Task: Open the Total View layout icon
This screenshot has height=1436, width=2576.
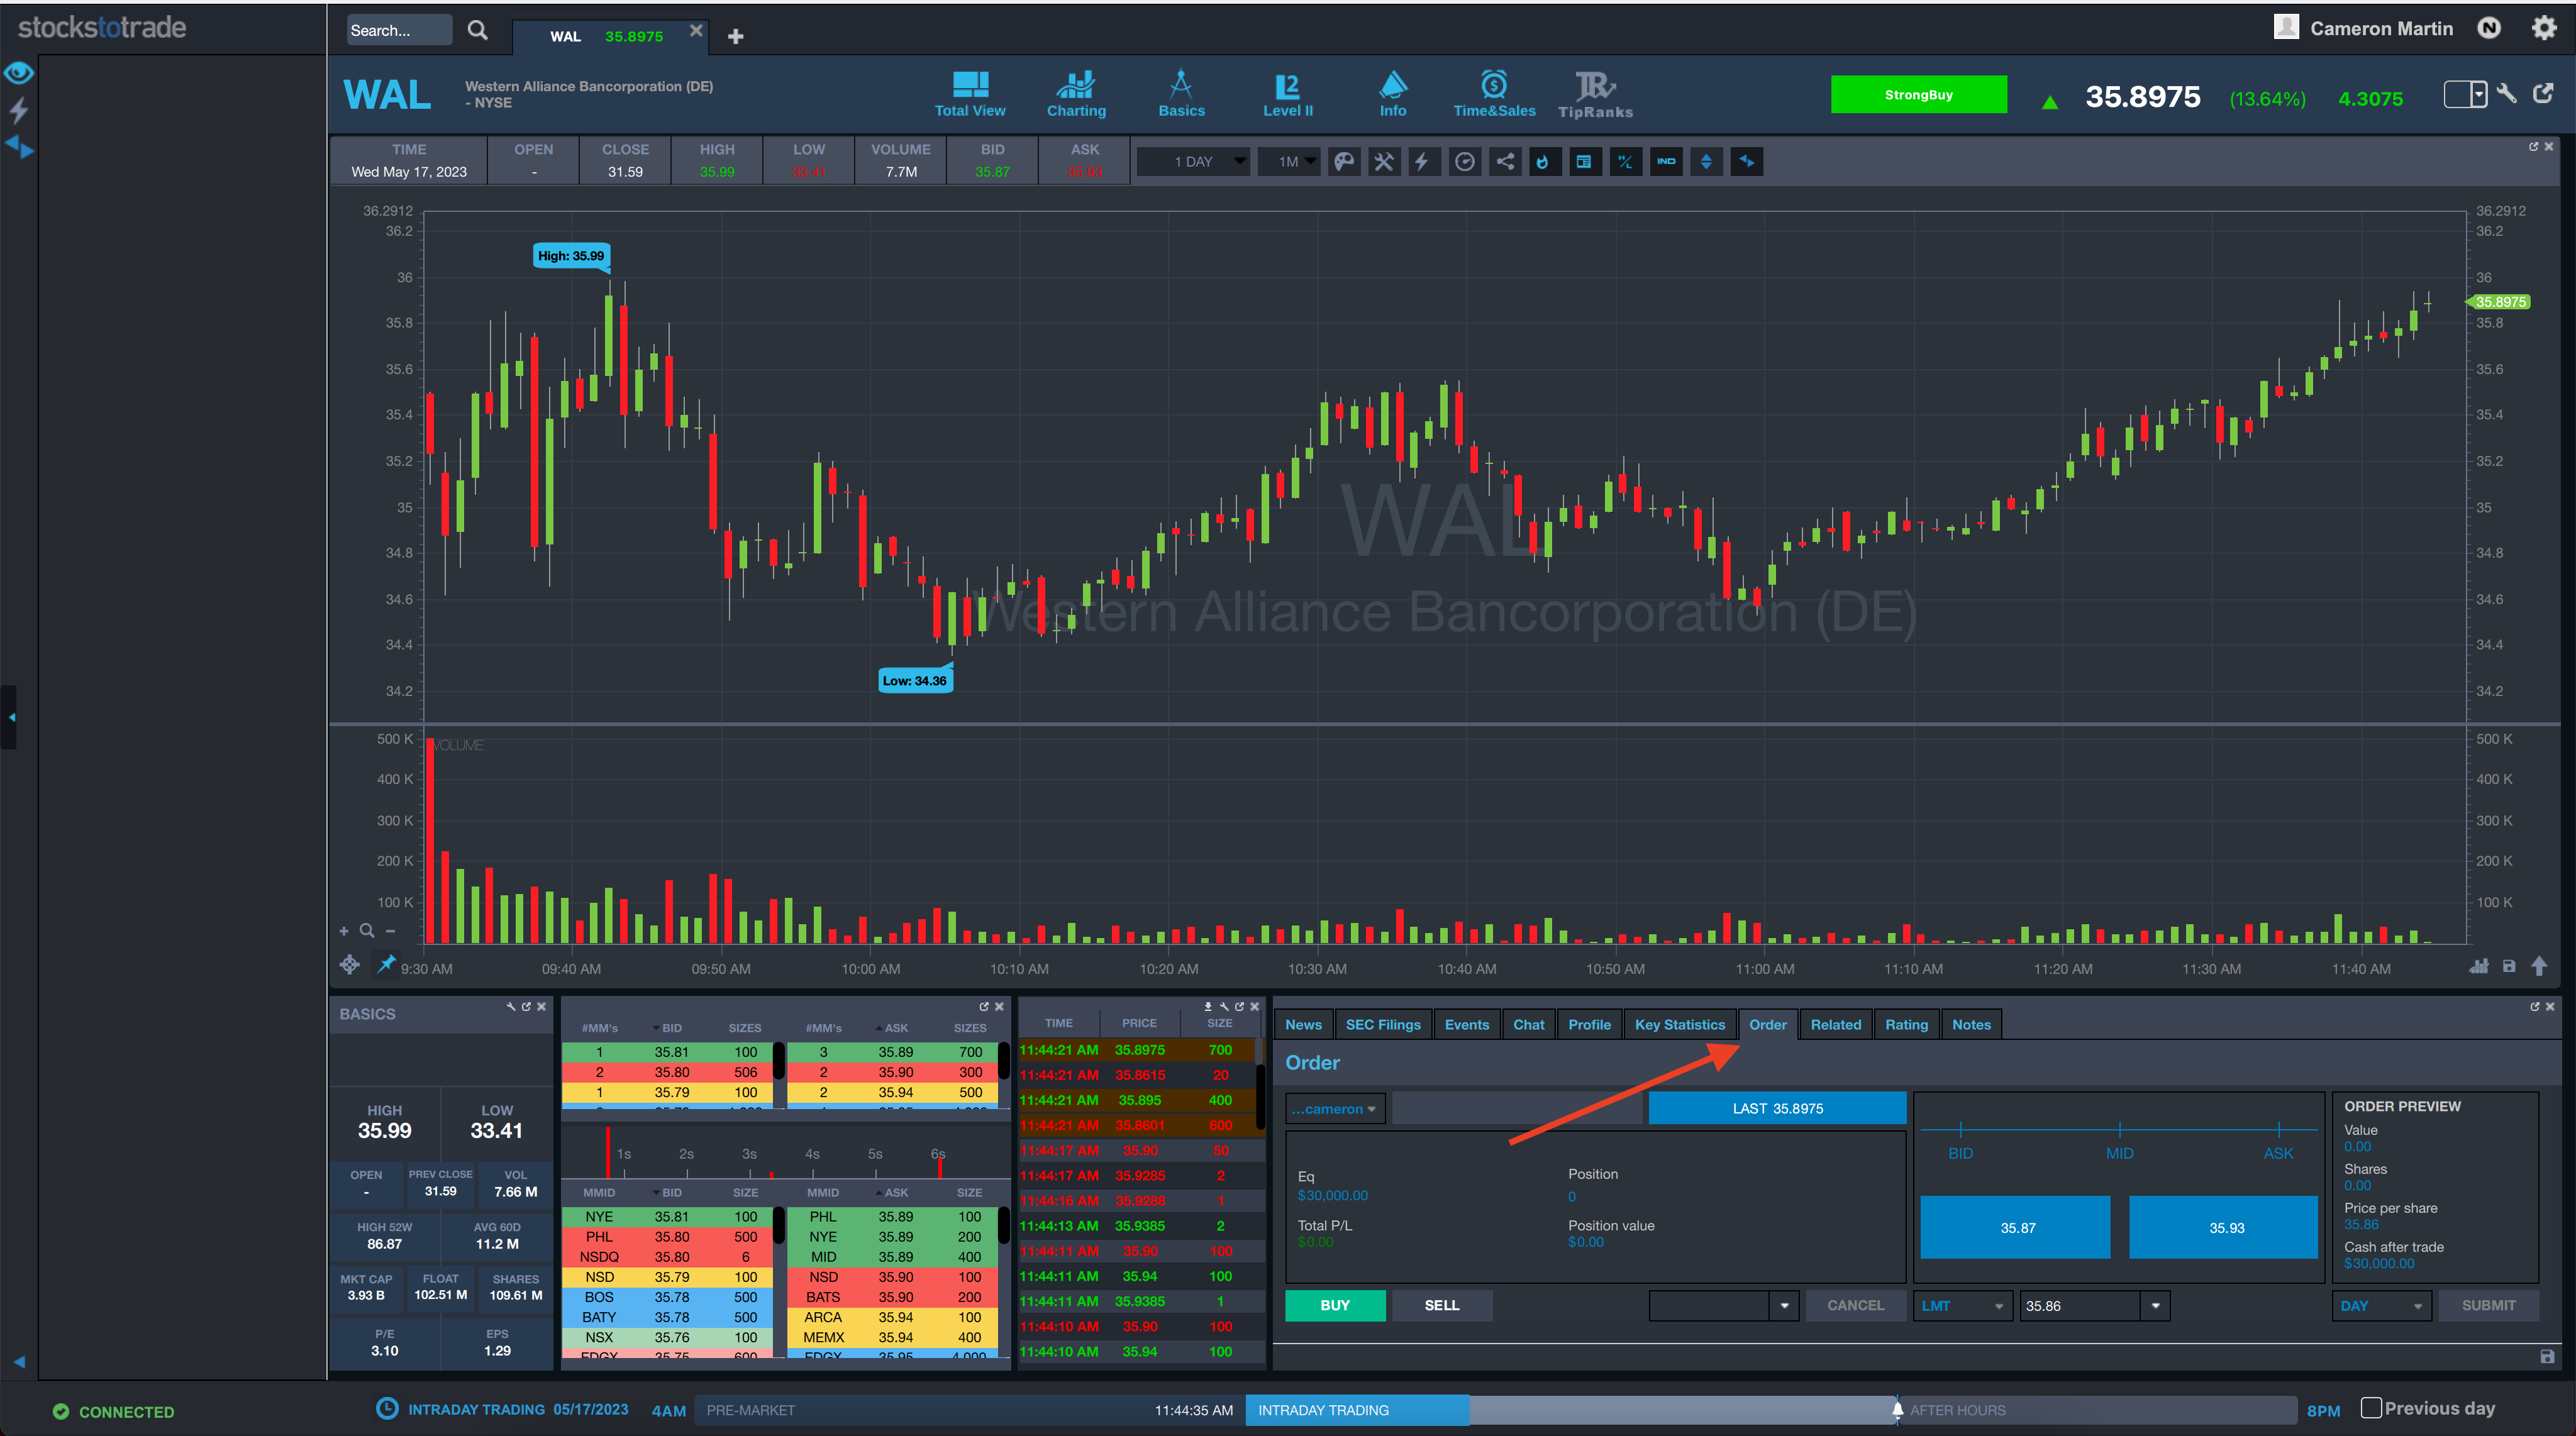Action: point(969,94)
